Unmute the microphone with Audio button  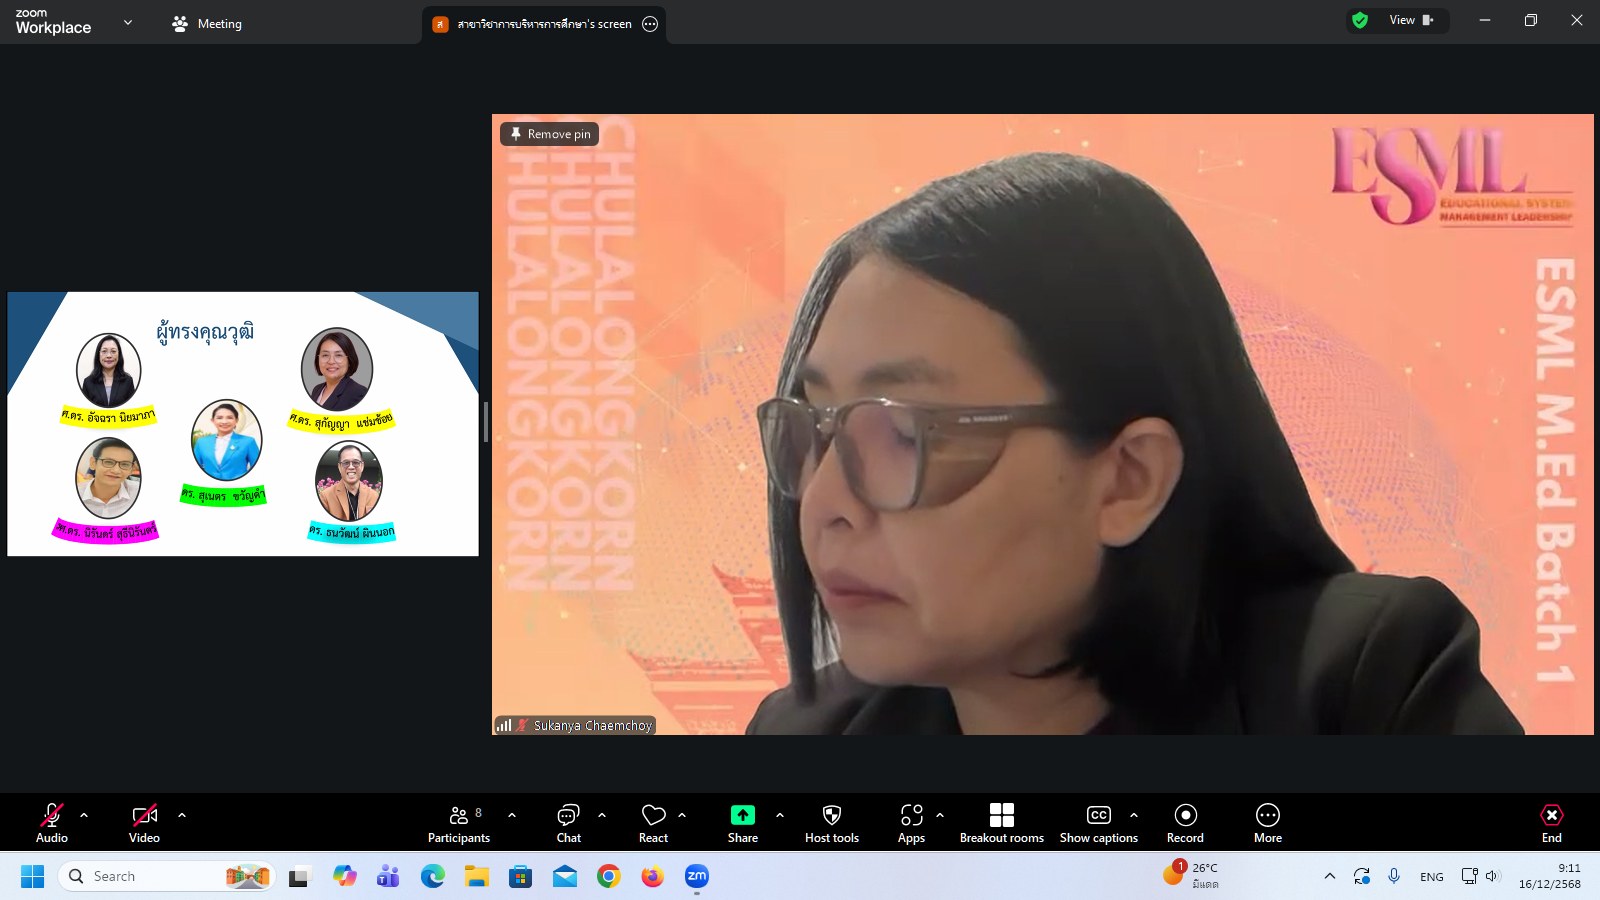(x=52, y=824)
